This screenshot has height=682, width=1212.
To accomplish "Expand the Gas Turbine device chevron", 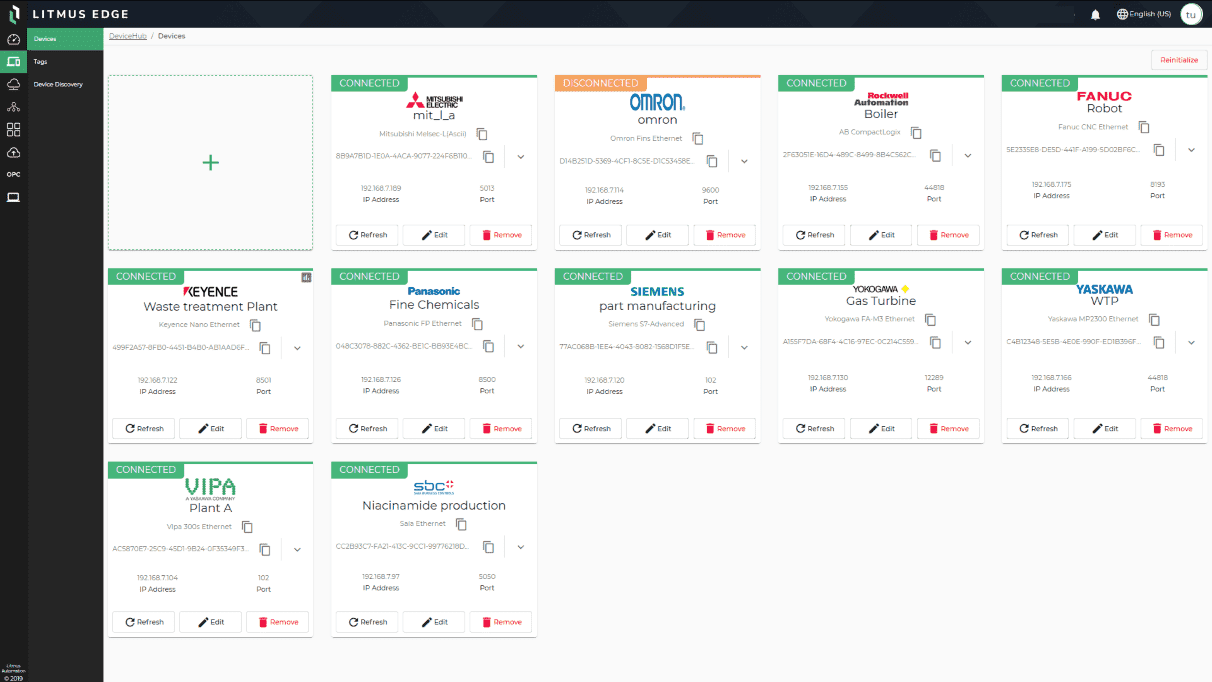I will [968, 342].
